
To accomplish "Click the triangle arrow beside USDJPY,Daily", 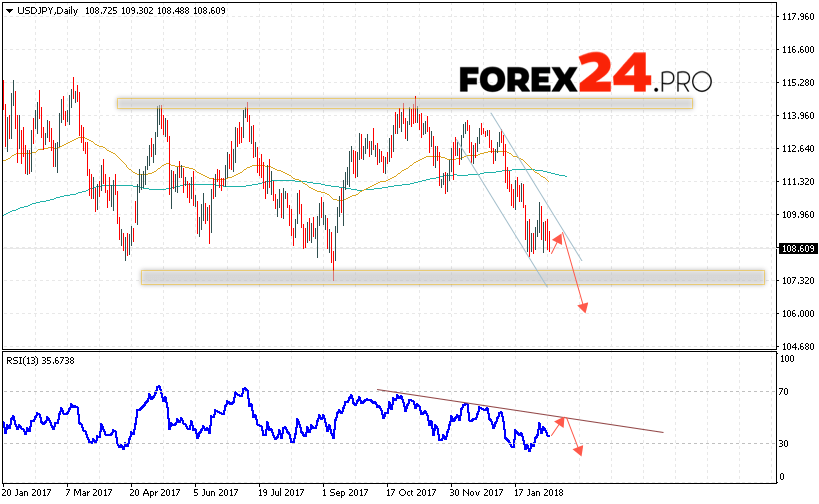I will tap(8, 8).
